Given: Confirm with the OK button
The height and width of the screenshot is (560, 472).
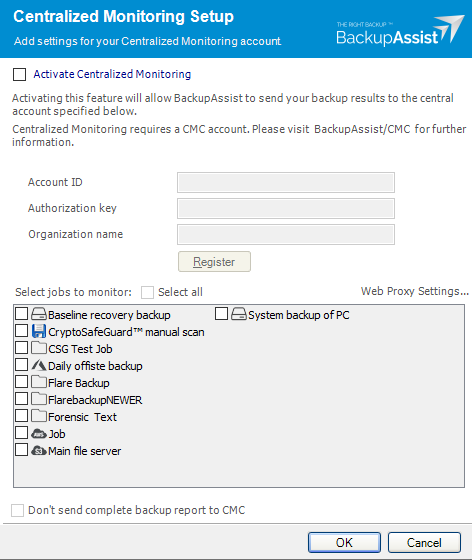Looking at the screenshot, I should click(344, 542).
